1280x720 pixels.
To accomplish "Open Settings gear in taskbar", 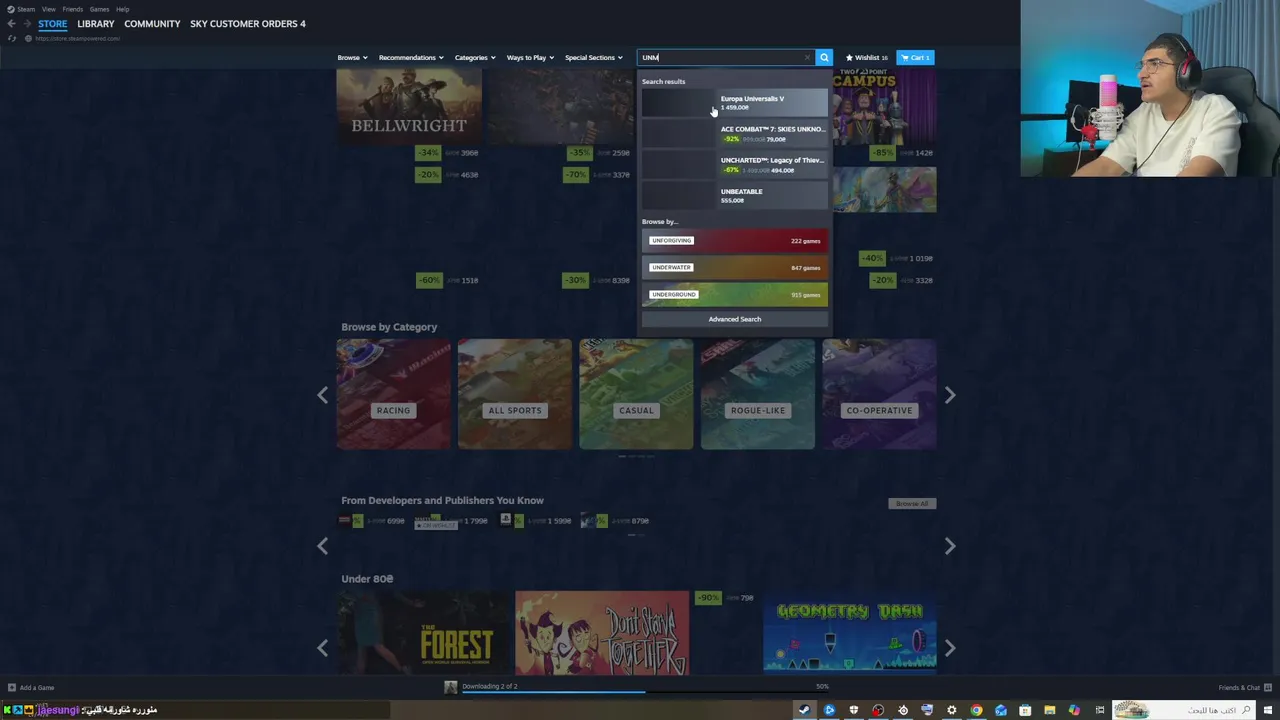I will (951, 710).
